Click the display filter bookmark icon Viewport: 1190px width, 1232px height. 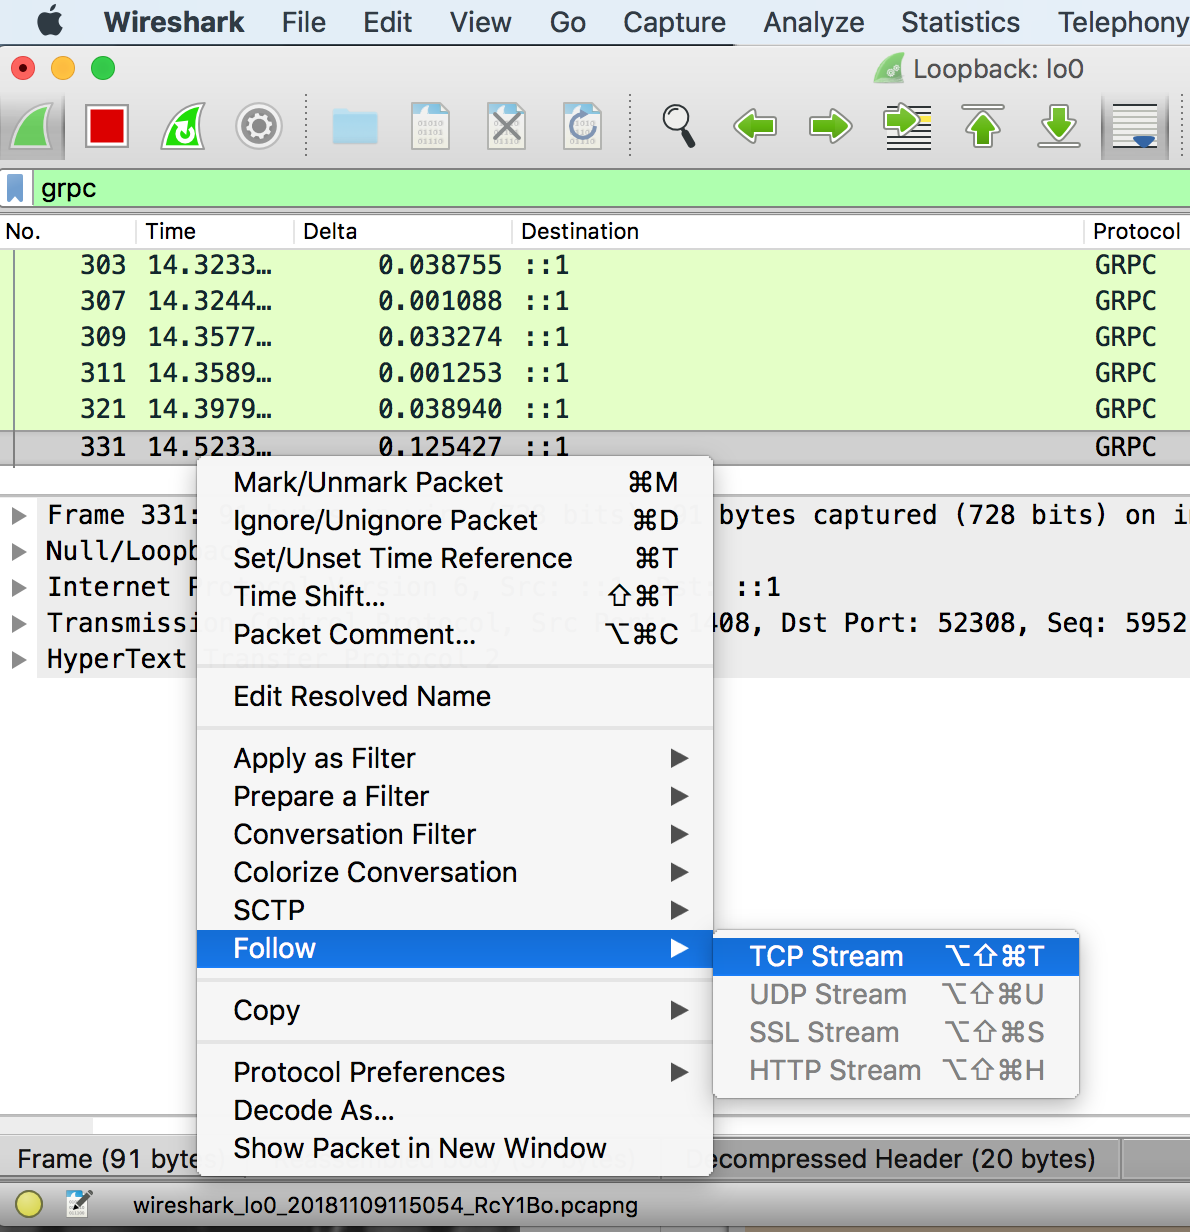pos(15,188)
